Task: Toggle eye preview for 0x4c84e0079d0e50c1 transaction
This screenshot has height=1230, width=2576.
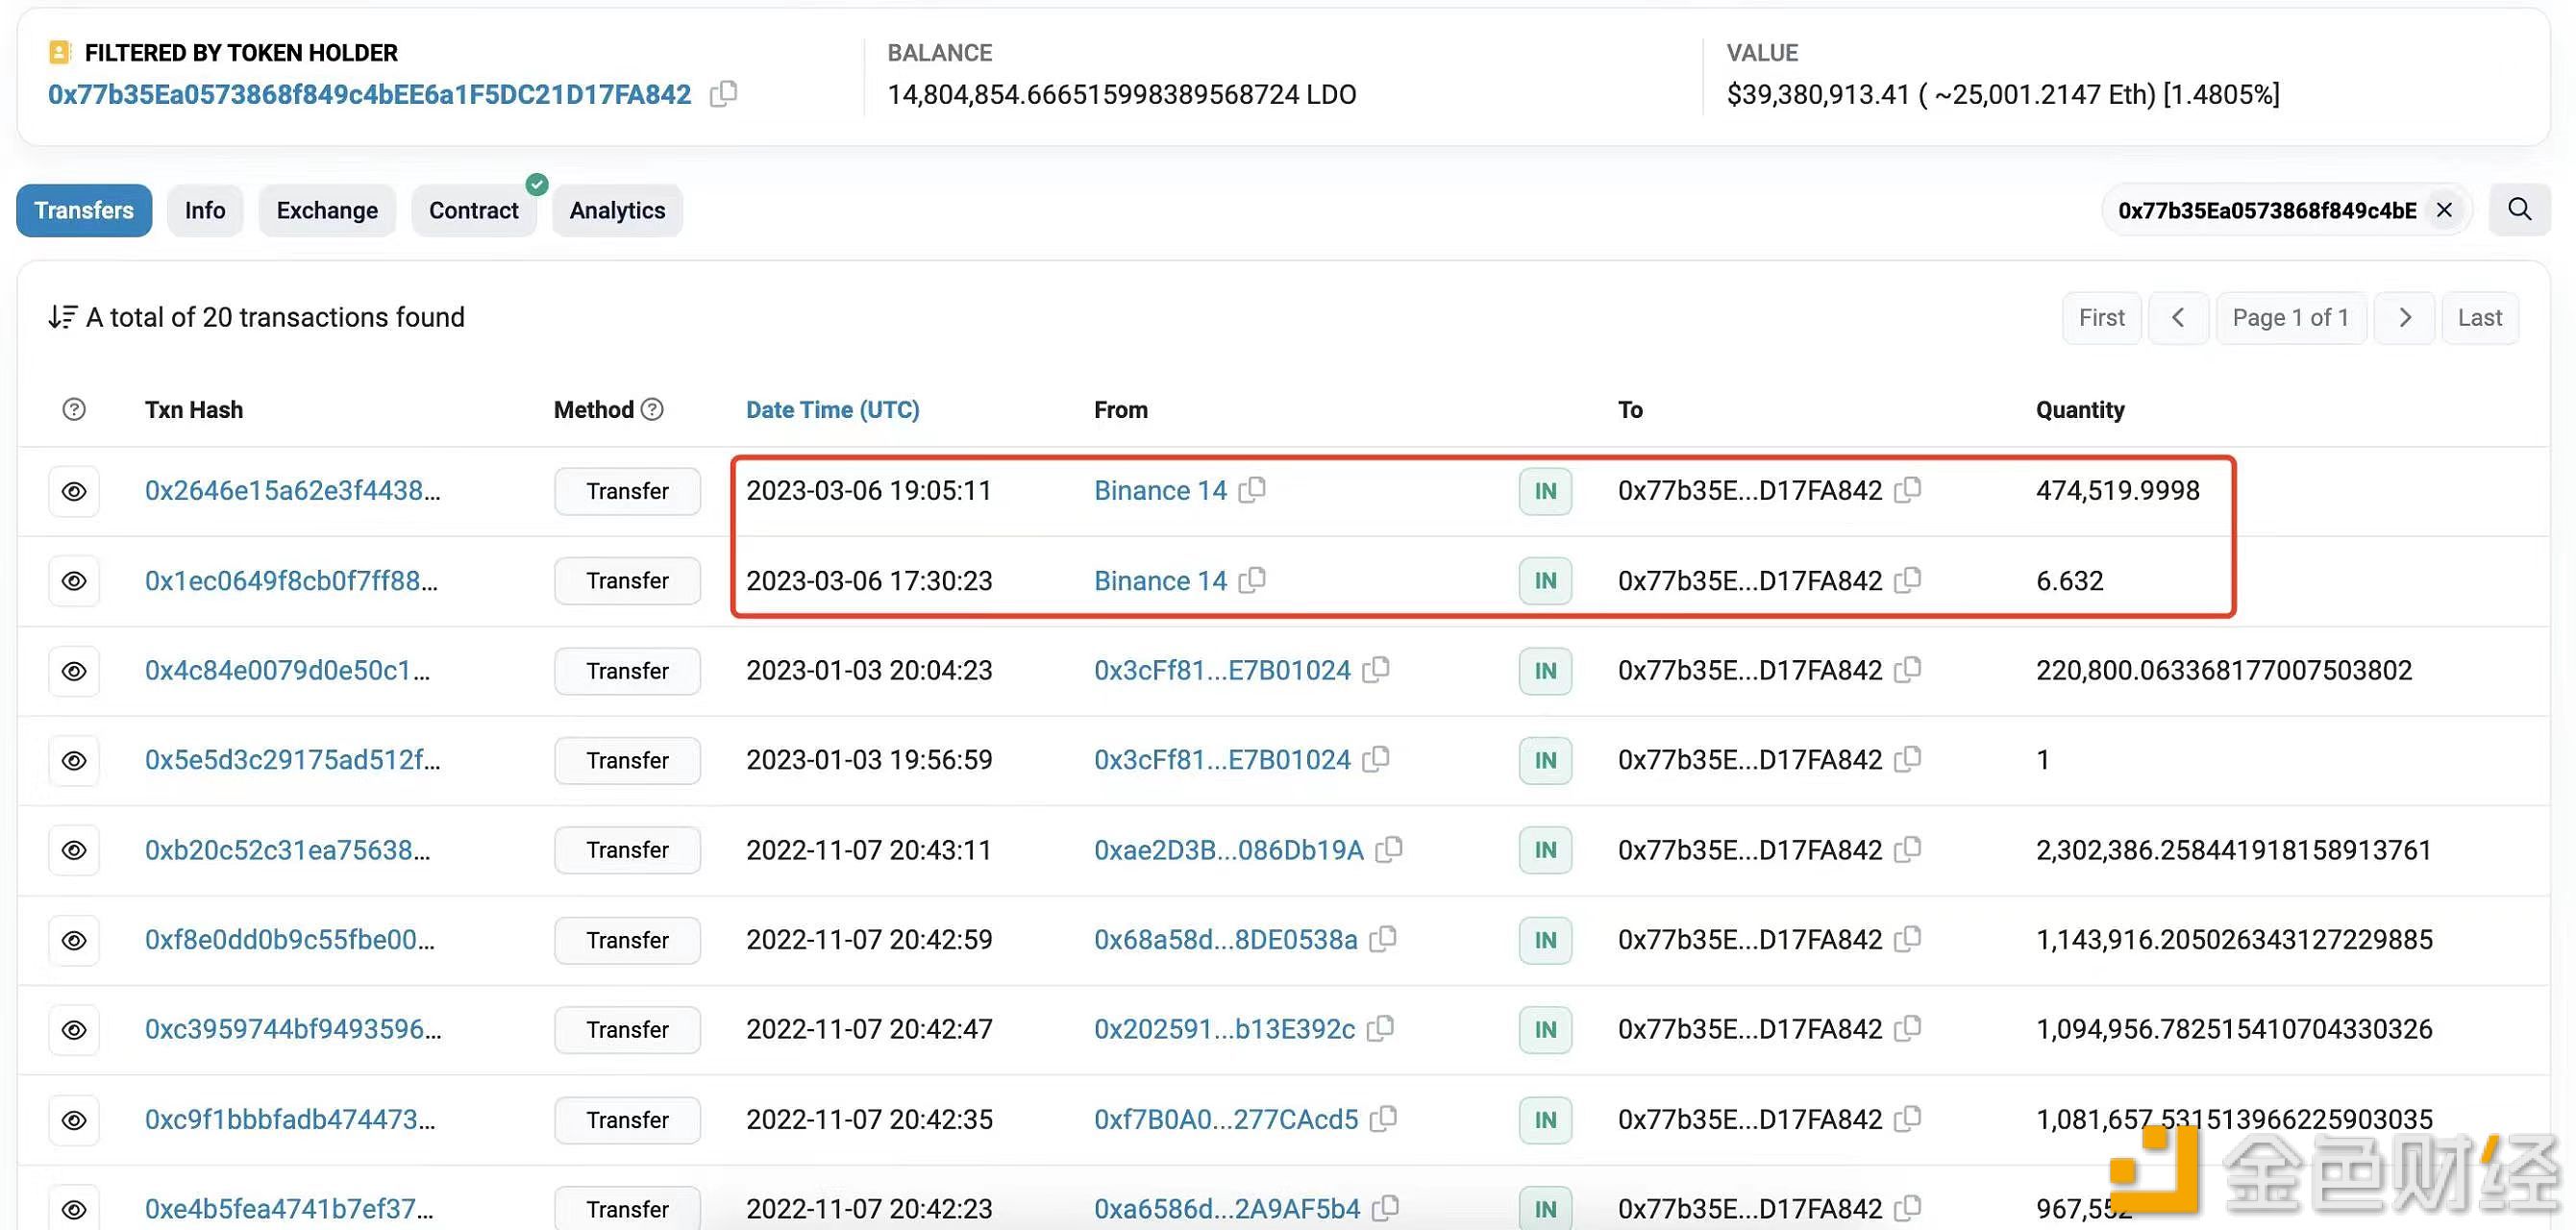Action: [74, 671]
